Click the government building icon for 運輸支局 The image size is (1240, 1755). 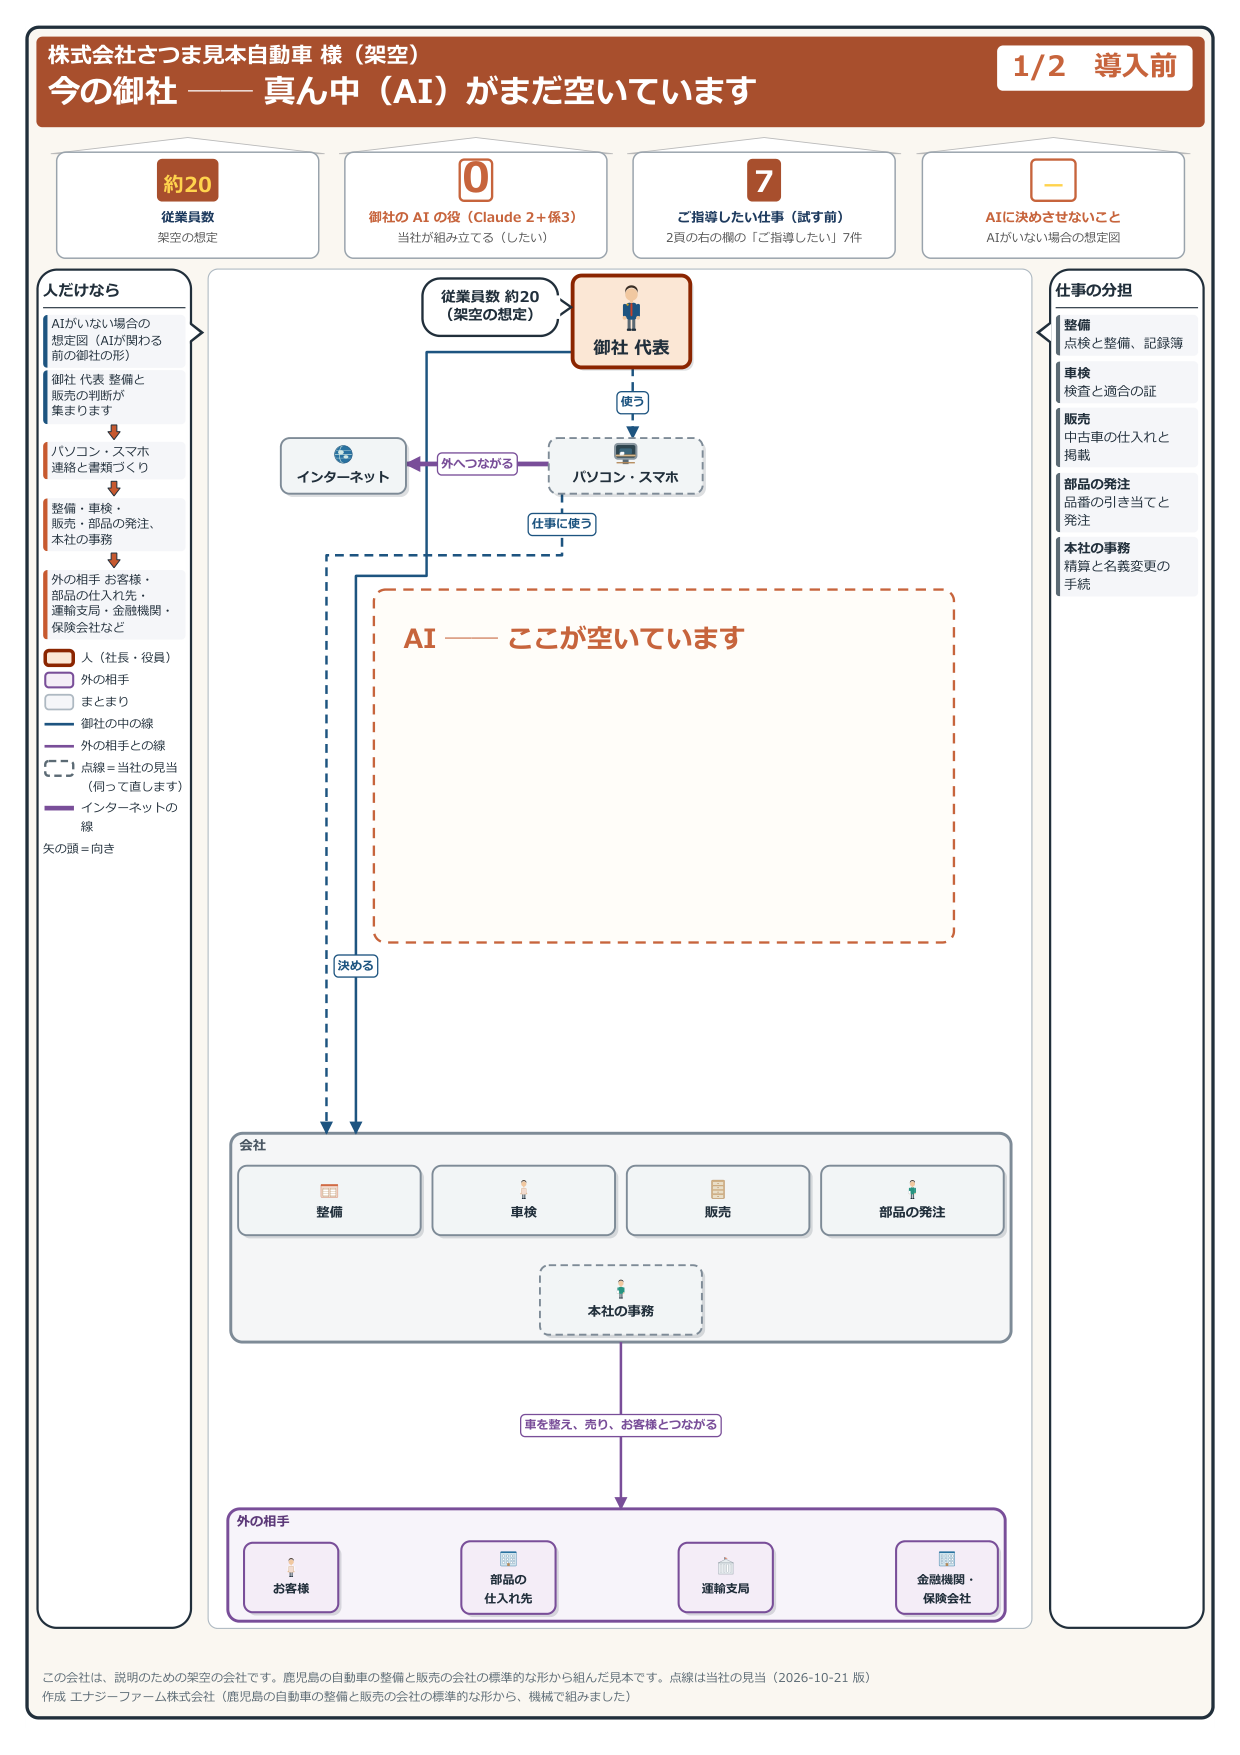coord(726,1567)
